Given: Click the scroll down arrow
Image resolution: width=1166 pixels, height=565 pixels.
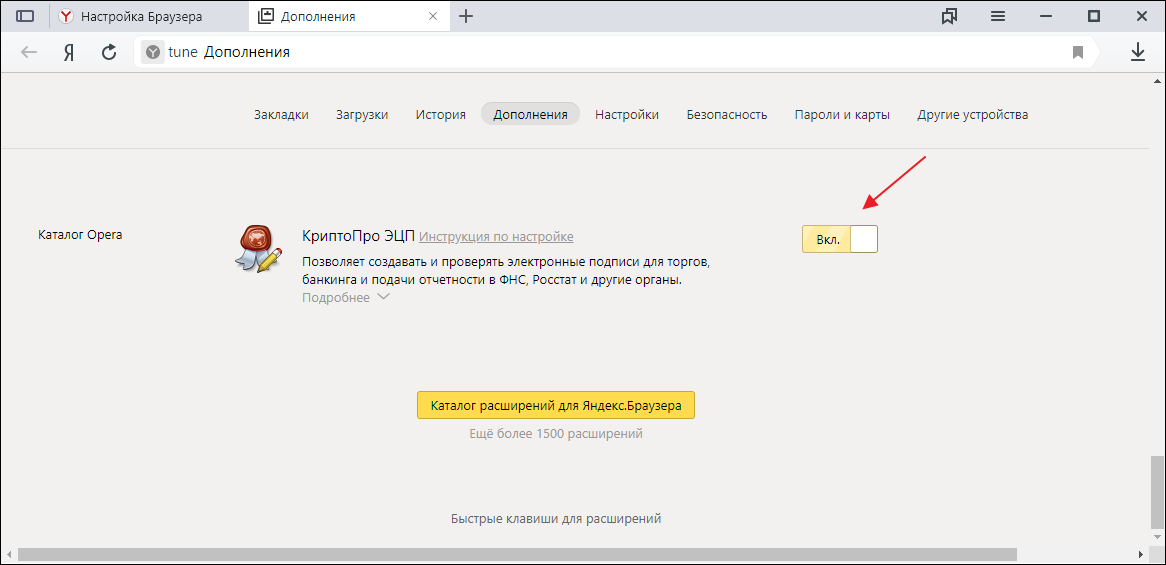Looking at the screenshot, I should (x=1156, y=538).
